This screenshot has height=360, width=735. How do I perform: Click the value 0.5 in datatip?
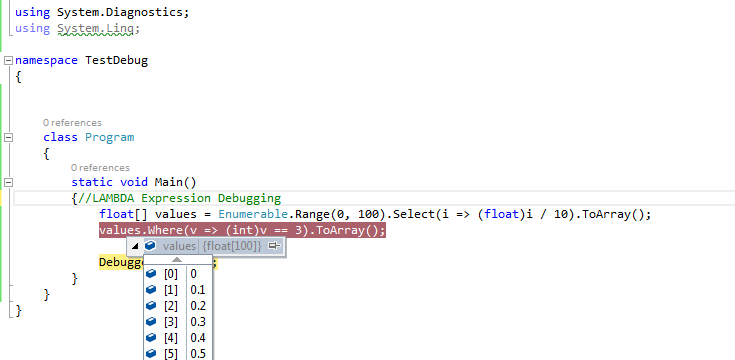click(198, 354)
